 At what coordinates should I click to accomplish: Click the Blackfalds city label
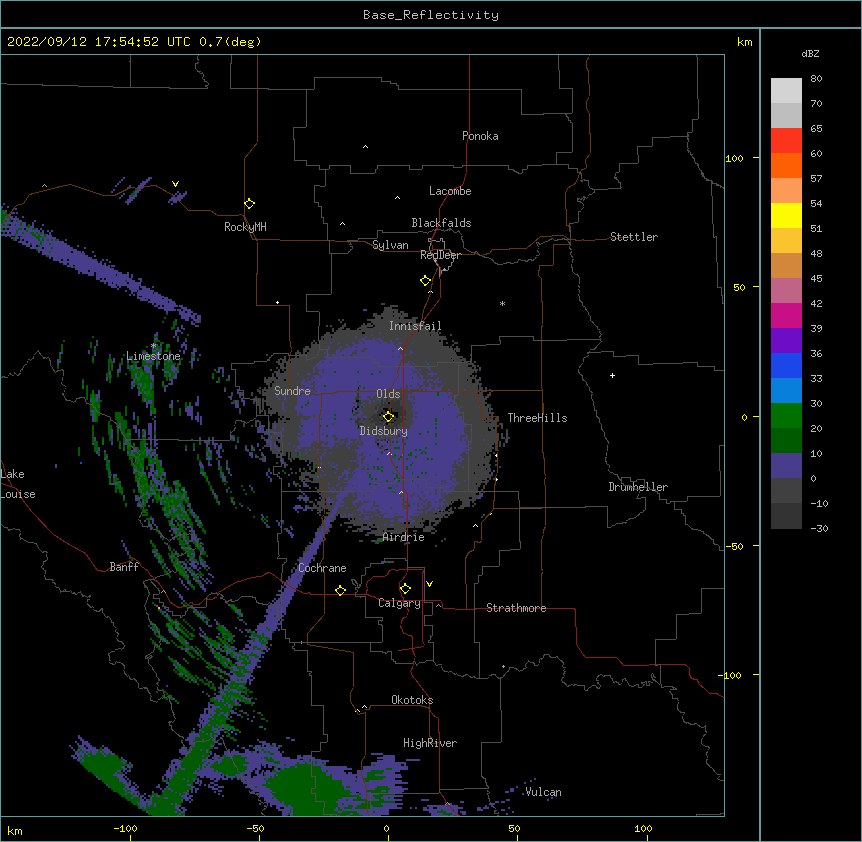[441, 223]
